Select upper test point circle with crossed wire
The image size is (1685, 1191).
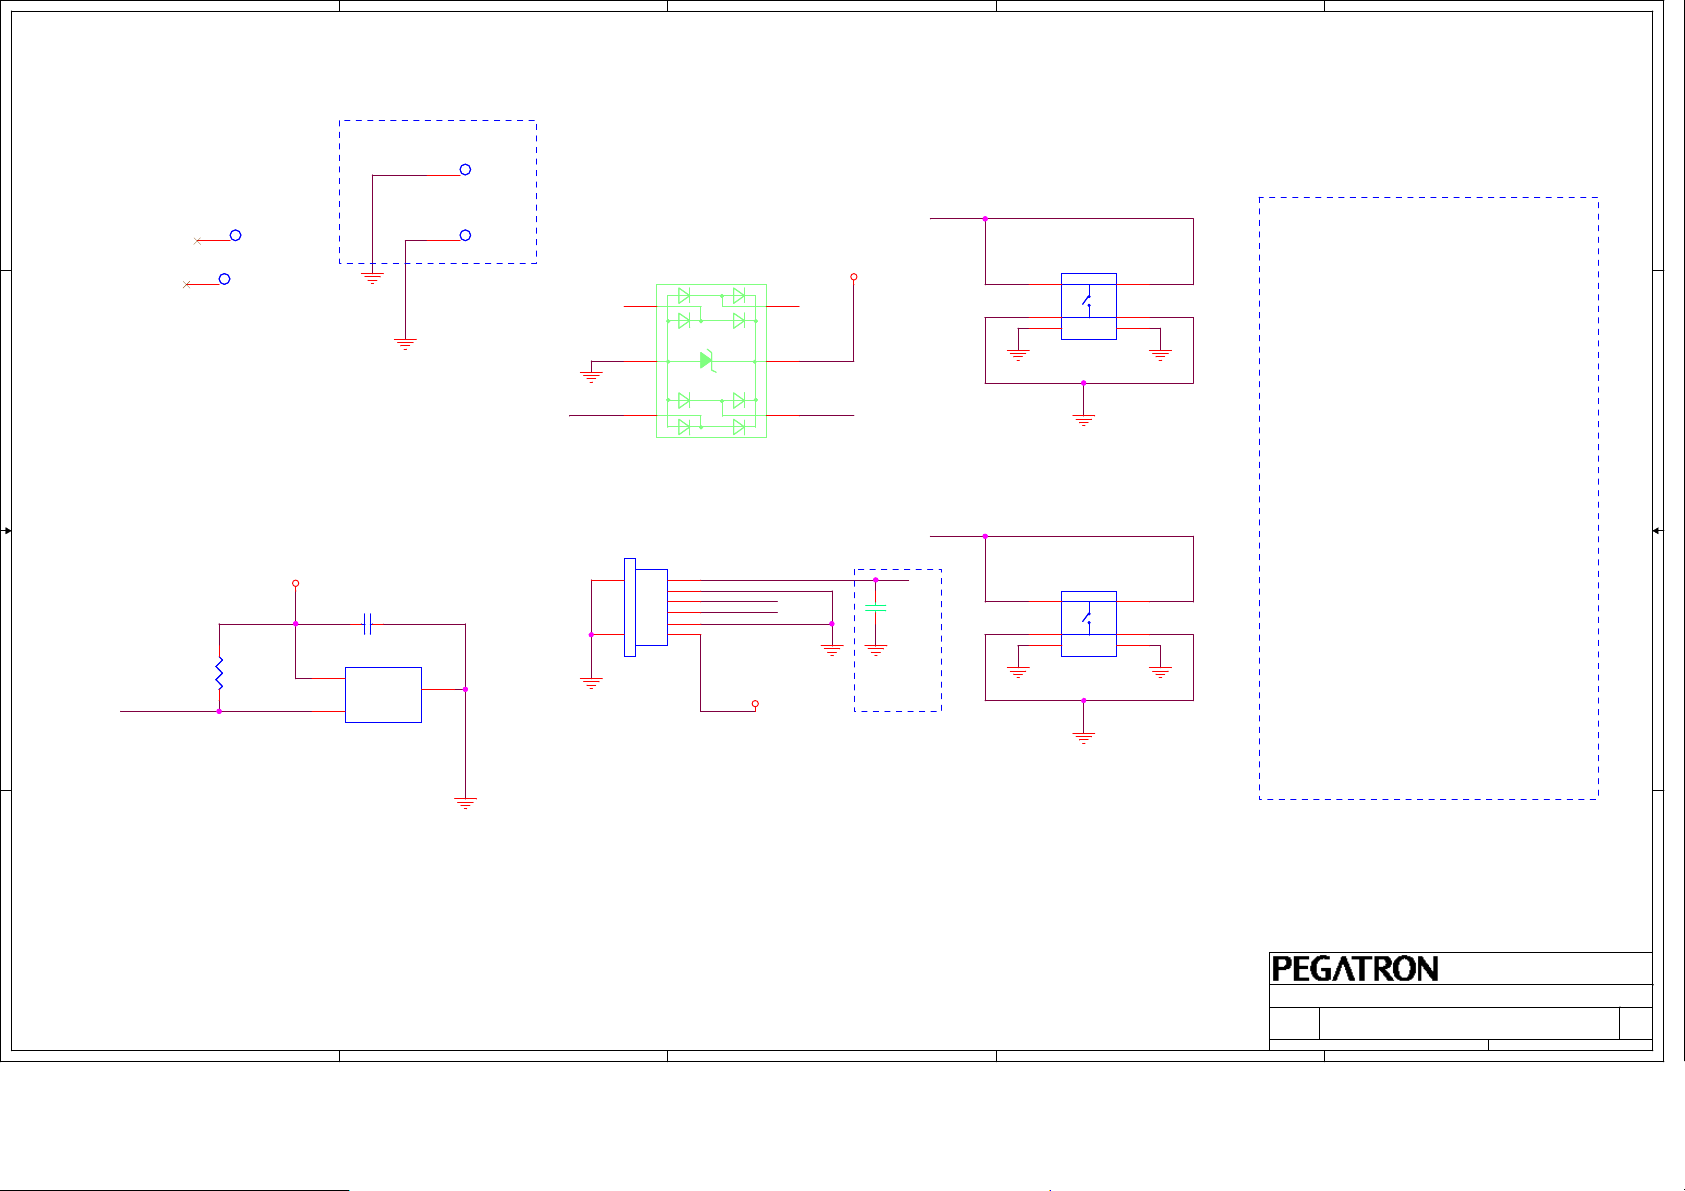[x=235, y=236]
